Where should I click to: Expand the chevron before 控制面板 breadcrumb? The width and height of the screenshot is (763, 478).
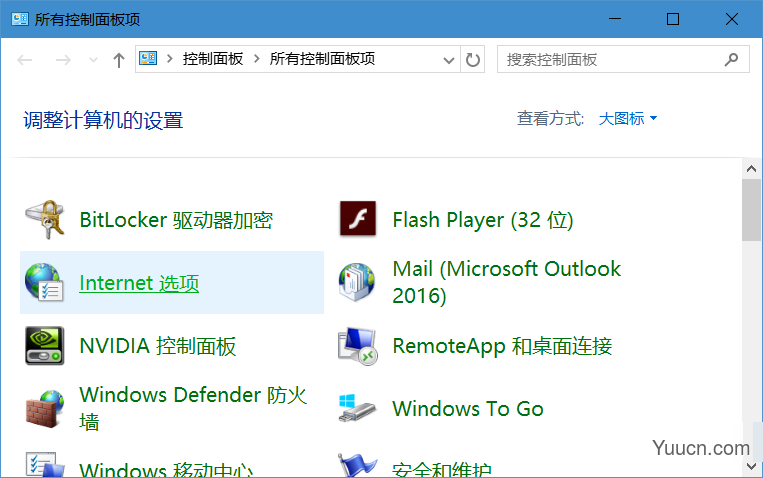[x=169, y=59]
